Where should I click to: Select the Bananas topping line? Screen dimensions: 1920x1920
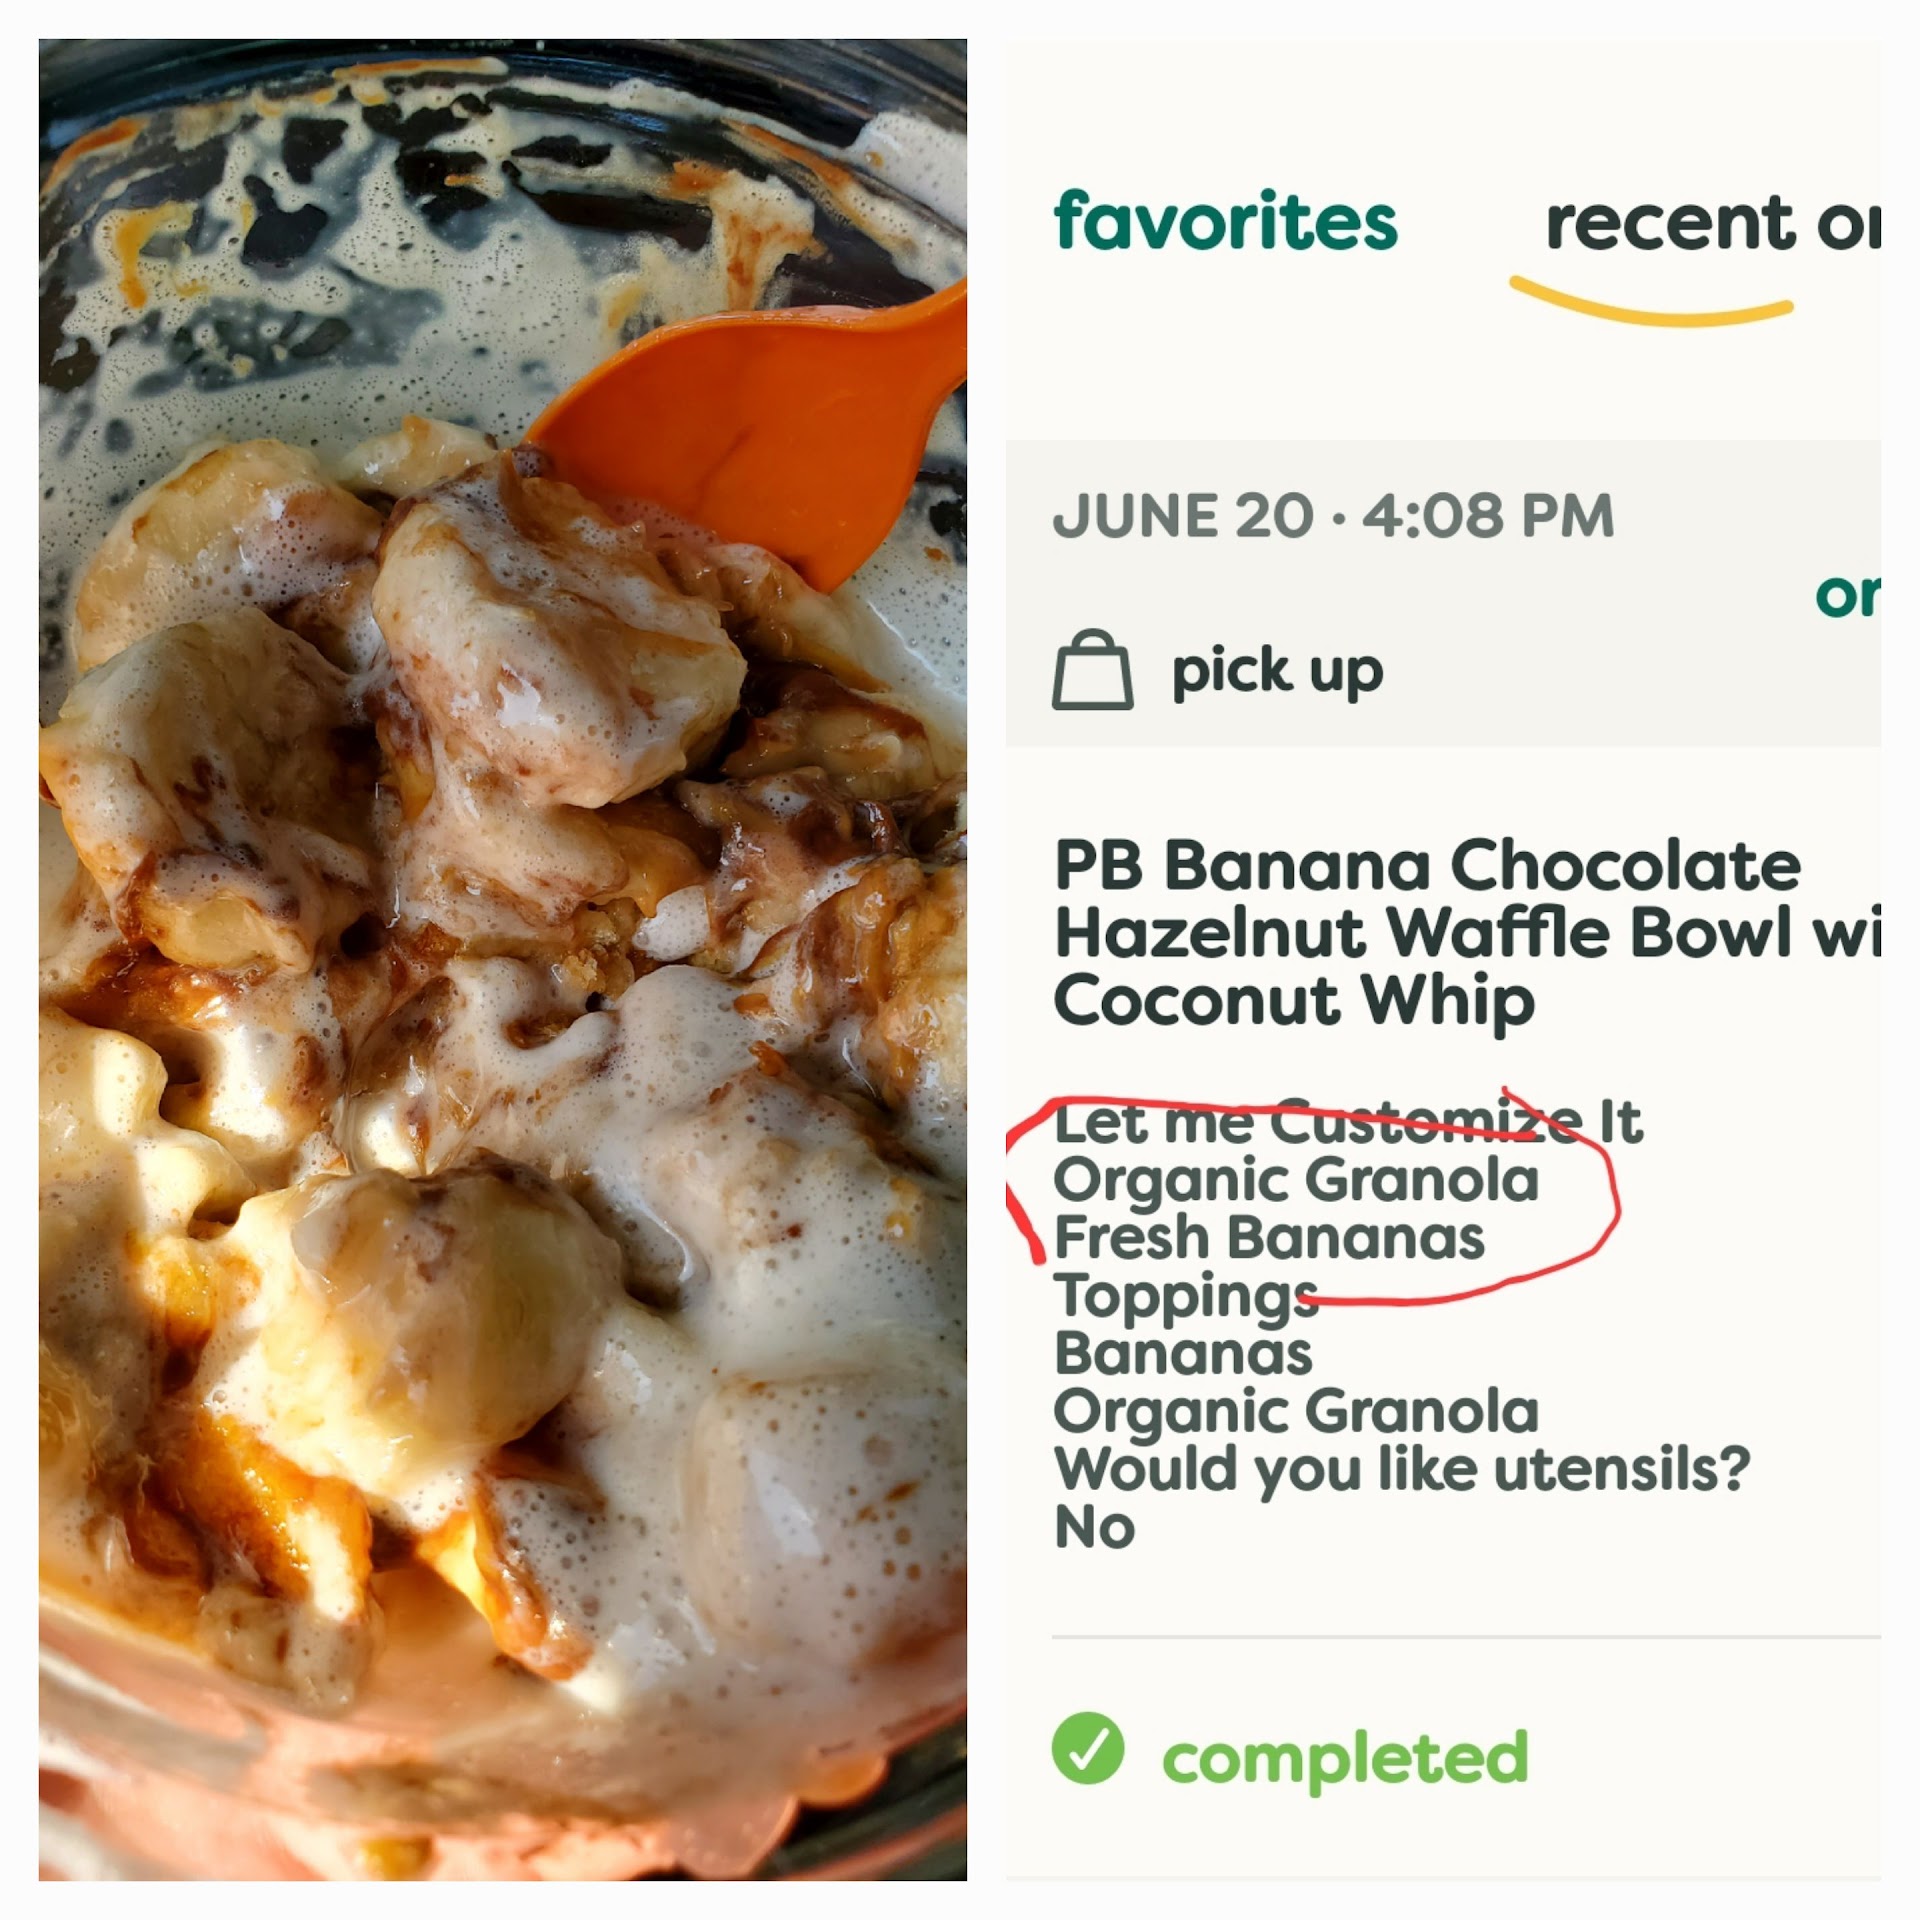click(x=1183, y=1354)
